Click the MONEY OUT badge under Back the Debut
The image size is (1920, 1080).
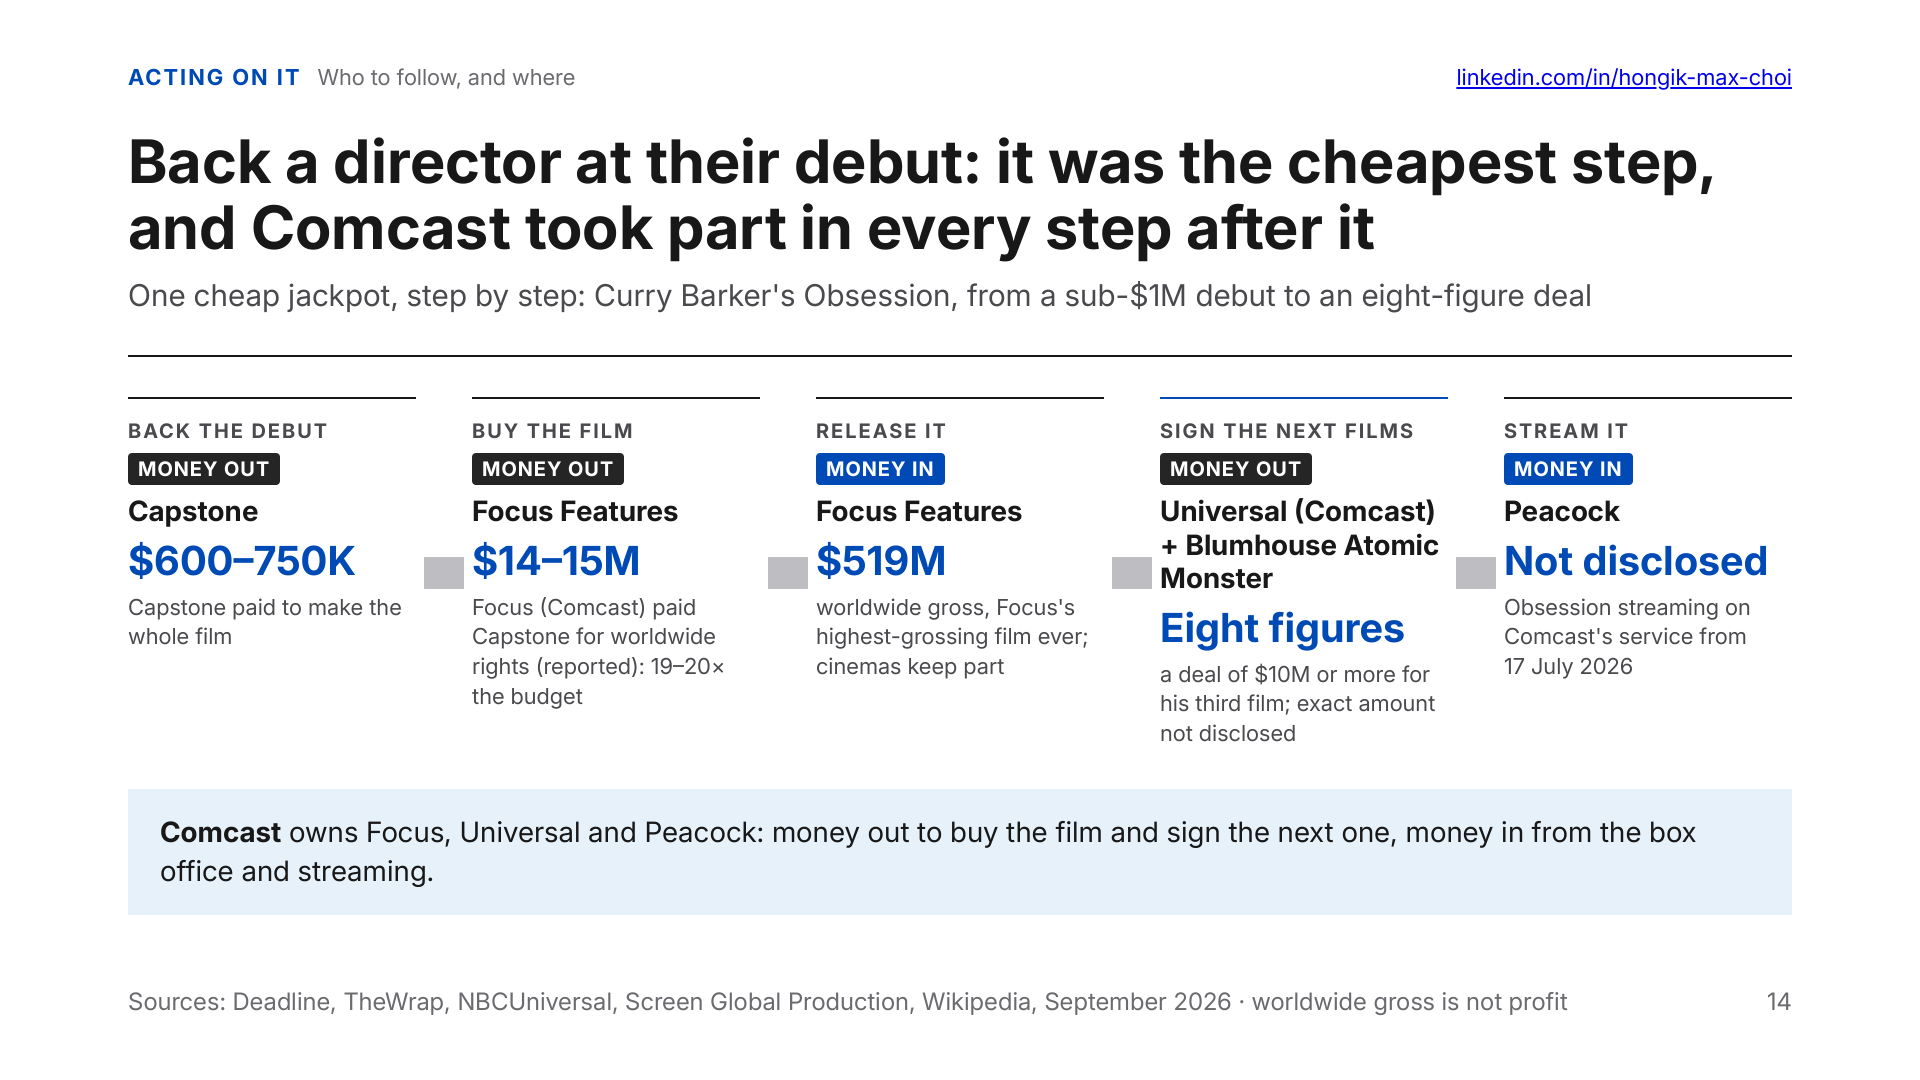click(204, 469)
